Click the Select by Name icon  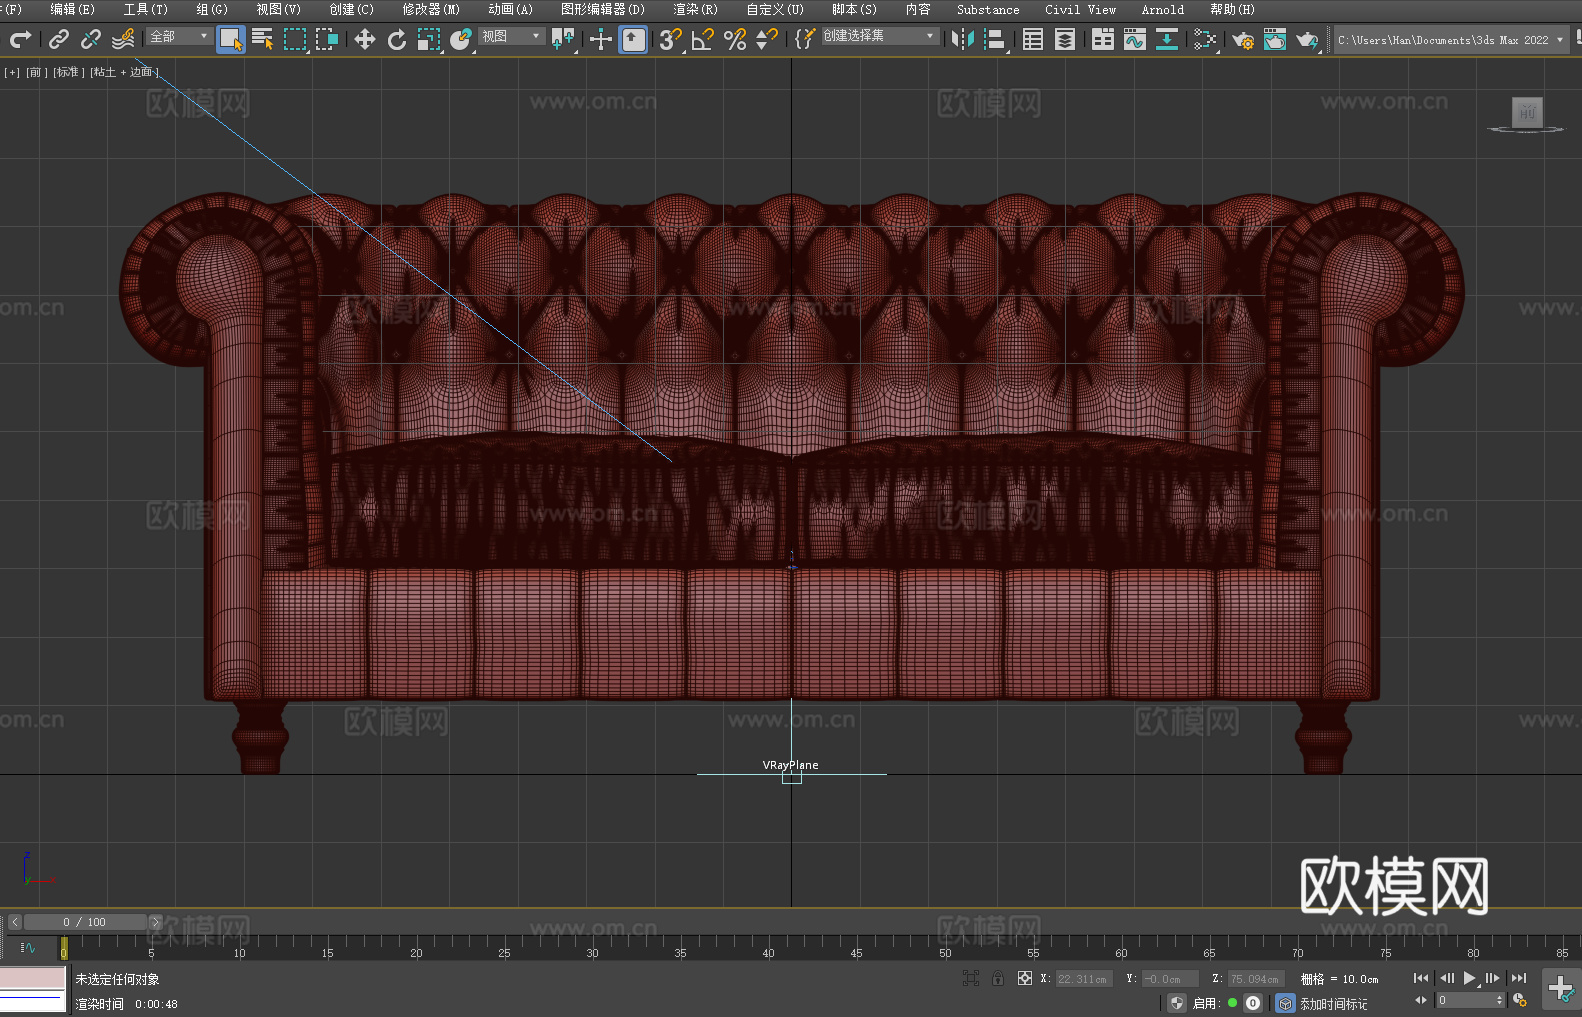click(x=262, y=39)
